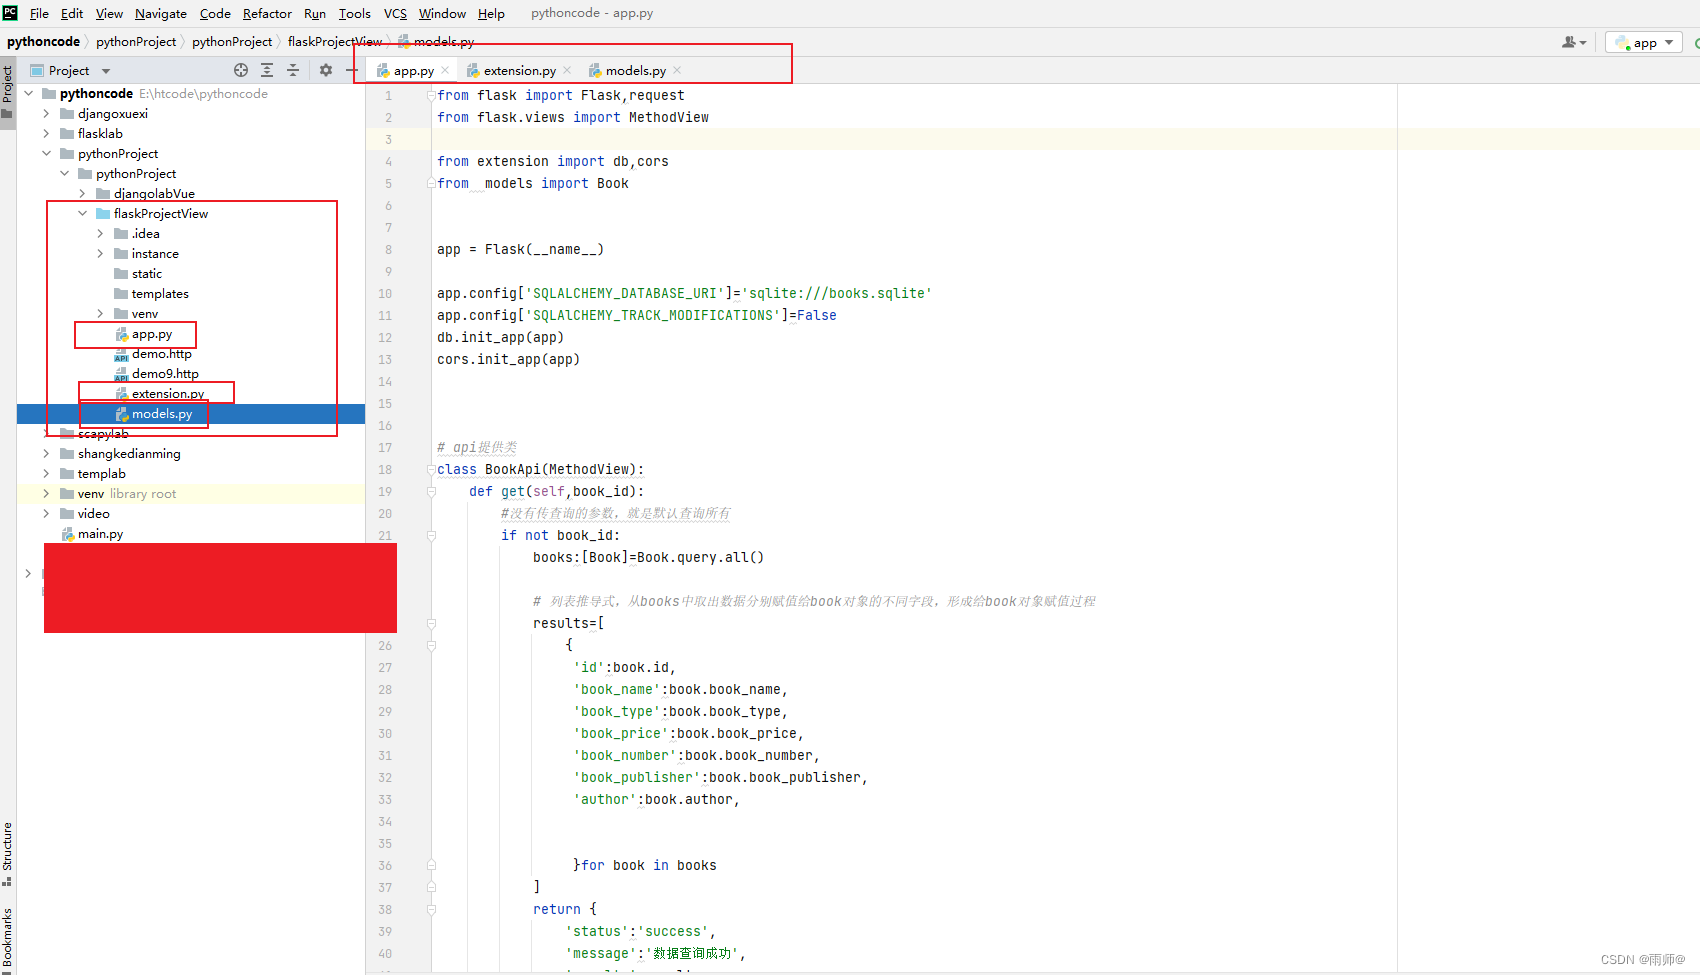Click the highlighted line 3 in editor gutter
The height and width of the screenshot is (975, 1700).
click(x=388, y=139)
